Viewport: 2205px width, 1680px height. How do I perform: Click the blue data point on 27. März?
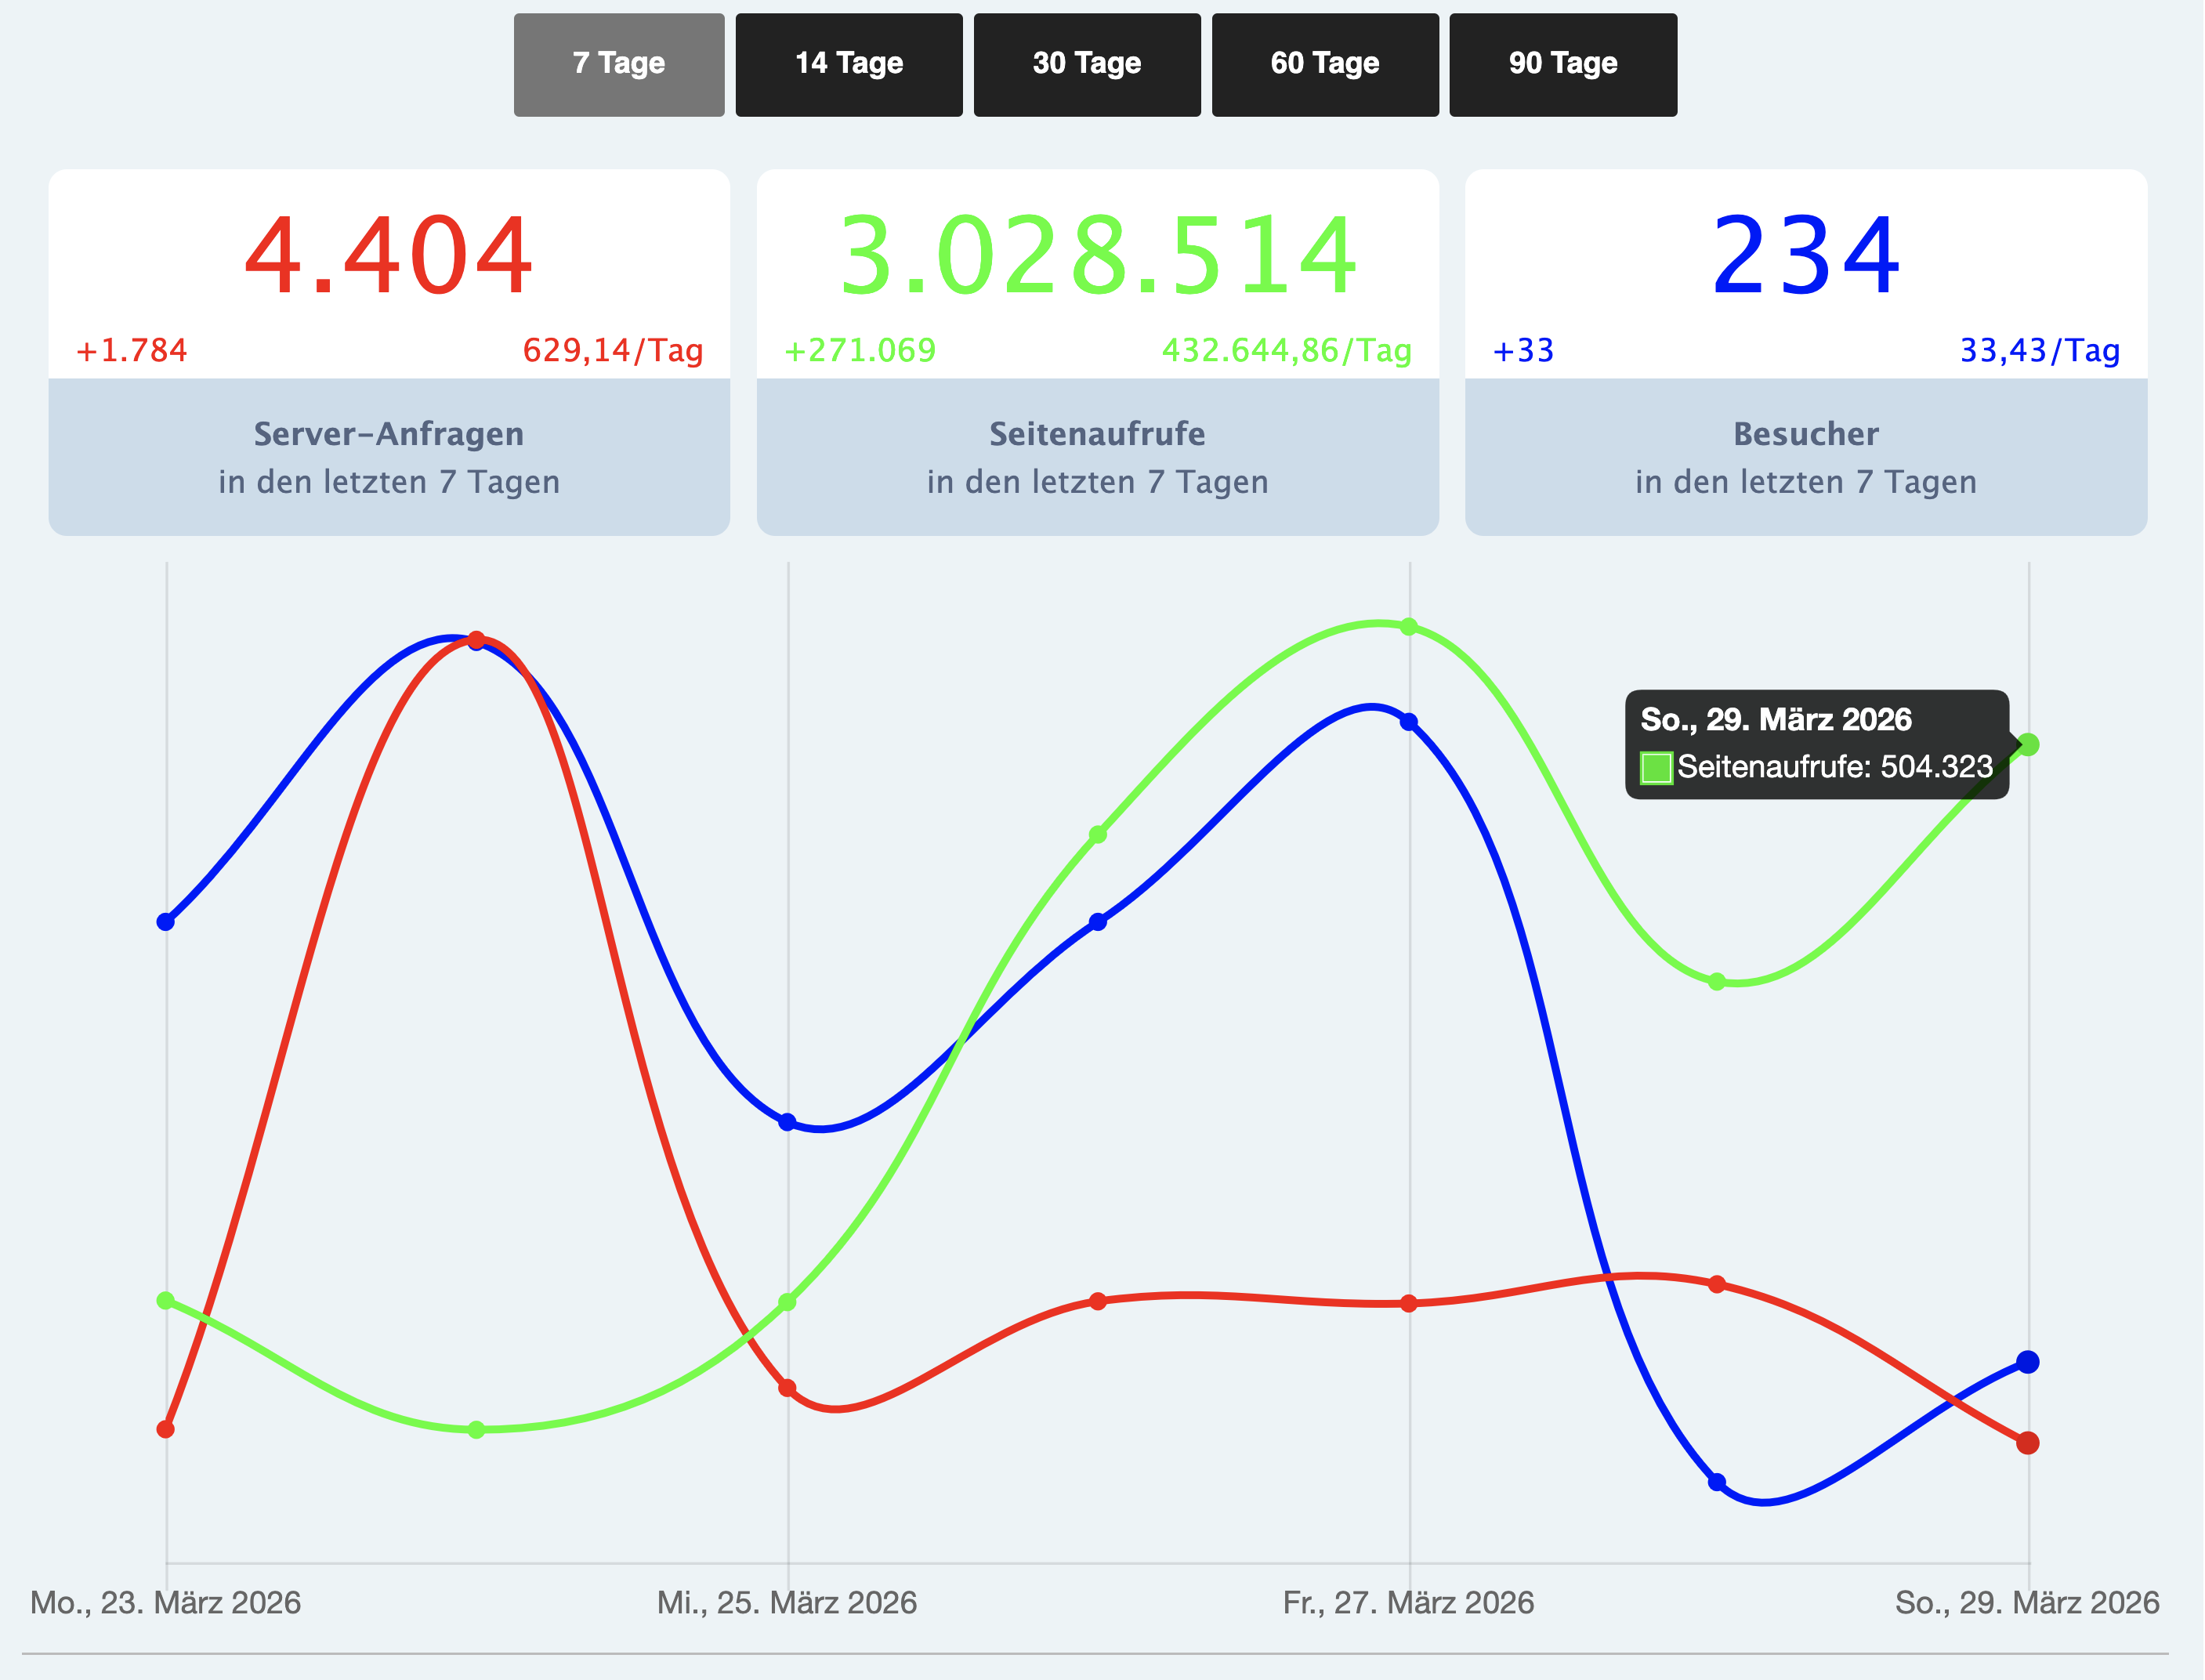1408,722
